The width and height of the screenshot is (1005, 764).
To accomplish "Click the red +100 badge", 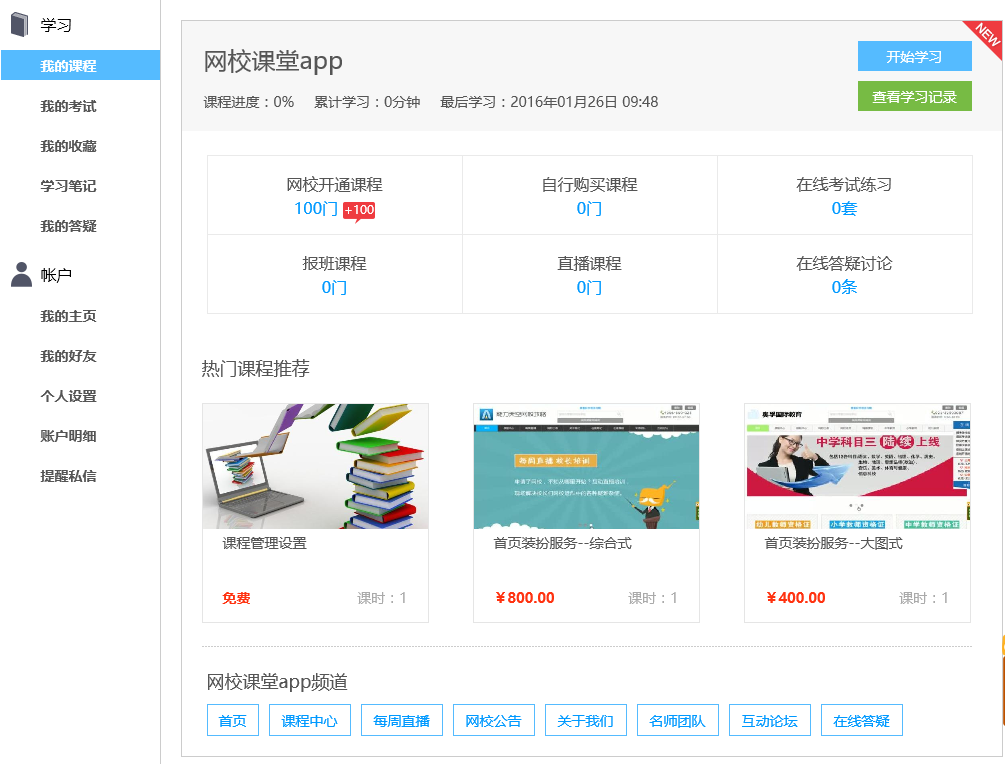I will click(x=359, y=210).
